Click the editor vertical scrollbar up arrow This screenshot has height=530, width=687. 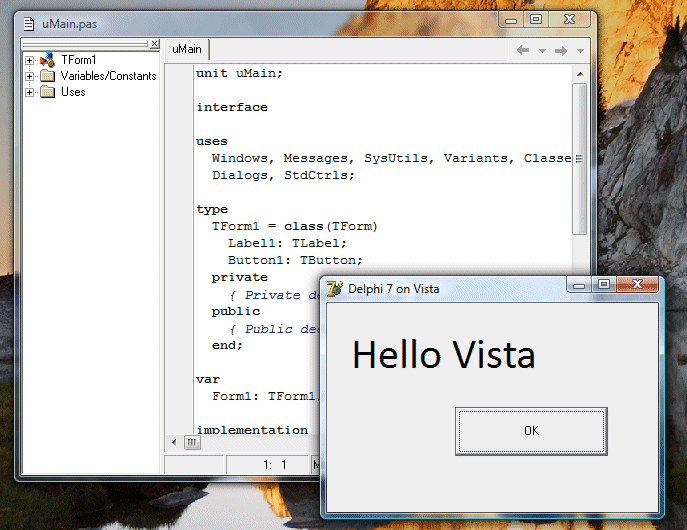[580, 74]
